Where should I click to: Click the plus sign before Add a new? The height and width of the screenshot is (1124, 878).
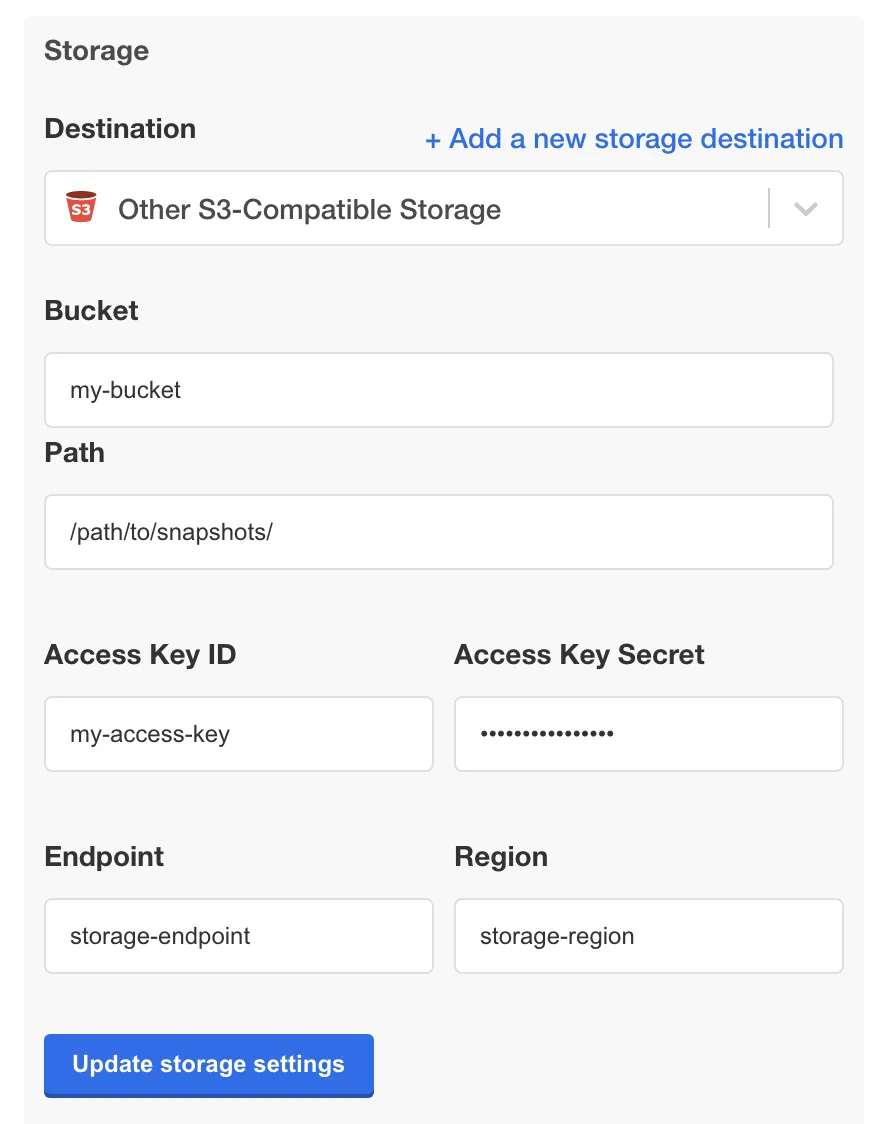pos(432,140)
